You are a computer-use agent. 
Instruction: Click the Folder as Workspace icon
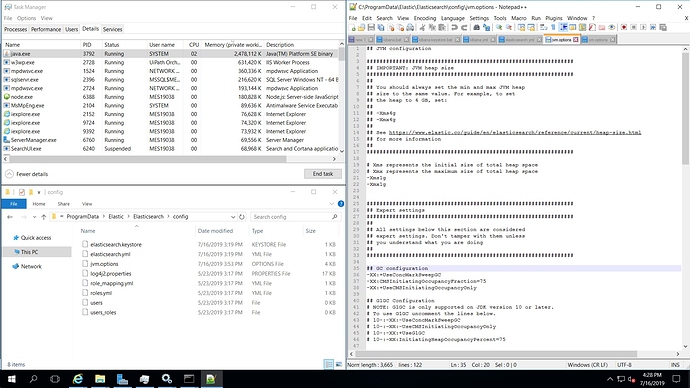pyautogui.click(x=602, y=27)
